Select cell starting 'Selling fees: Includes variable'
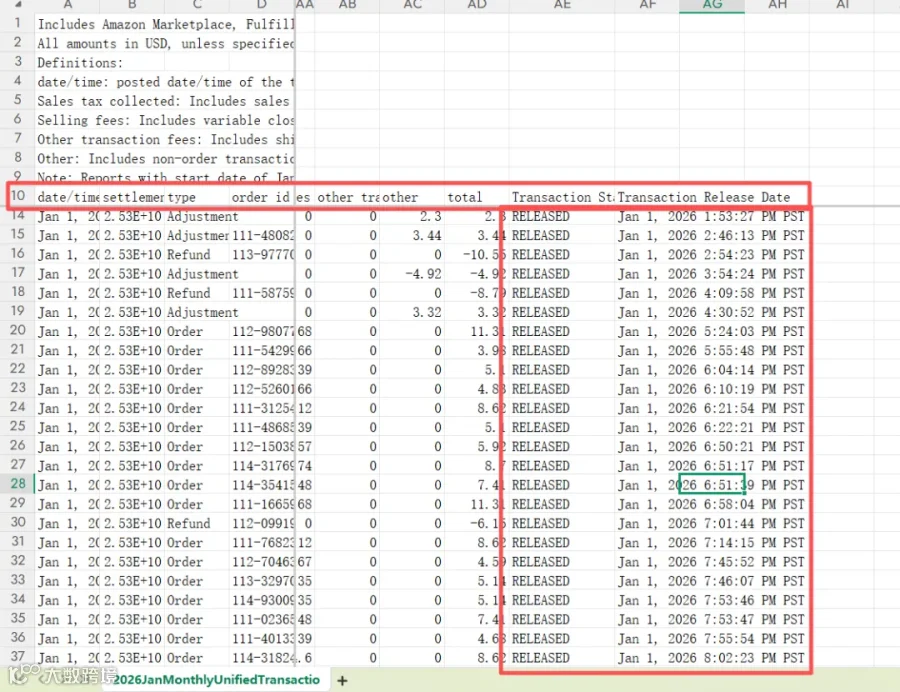This screenshot has height=692, width=900. pos(165,120)
